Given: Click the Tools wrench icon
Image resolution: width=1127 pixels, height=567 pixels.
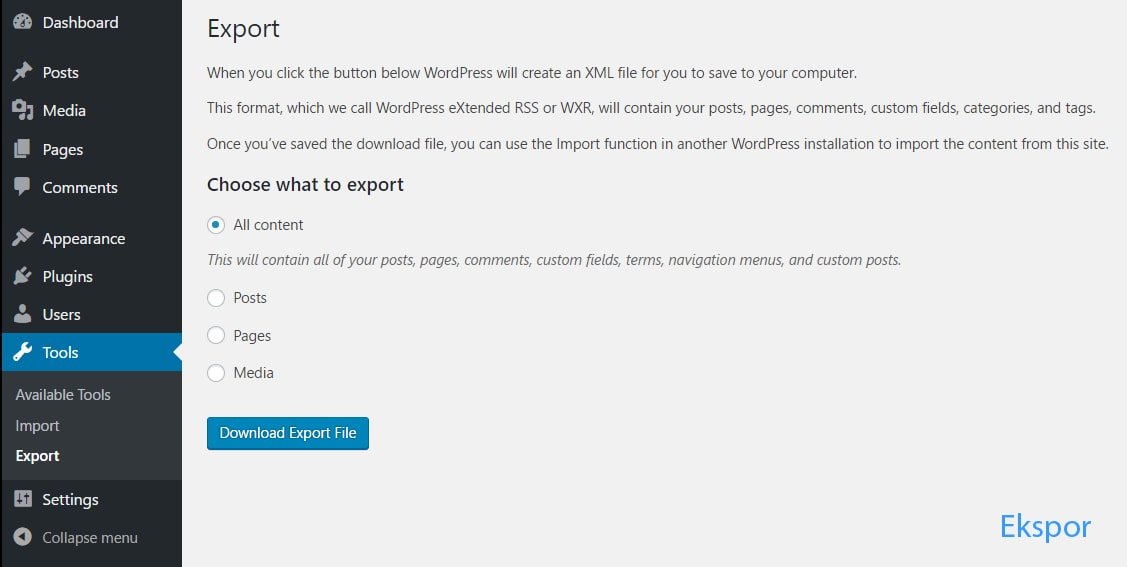Looking at the screenshot, I should (x=23, y=352).
